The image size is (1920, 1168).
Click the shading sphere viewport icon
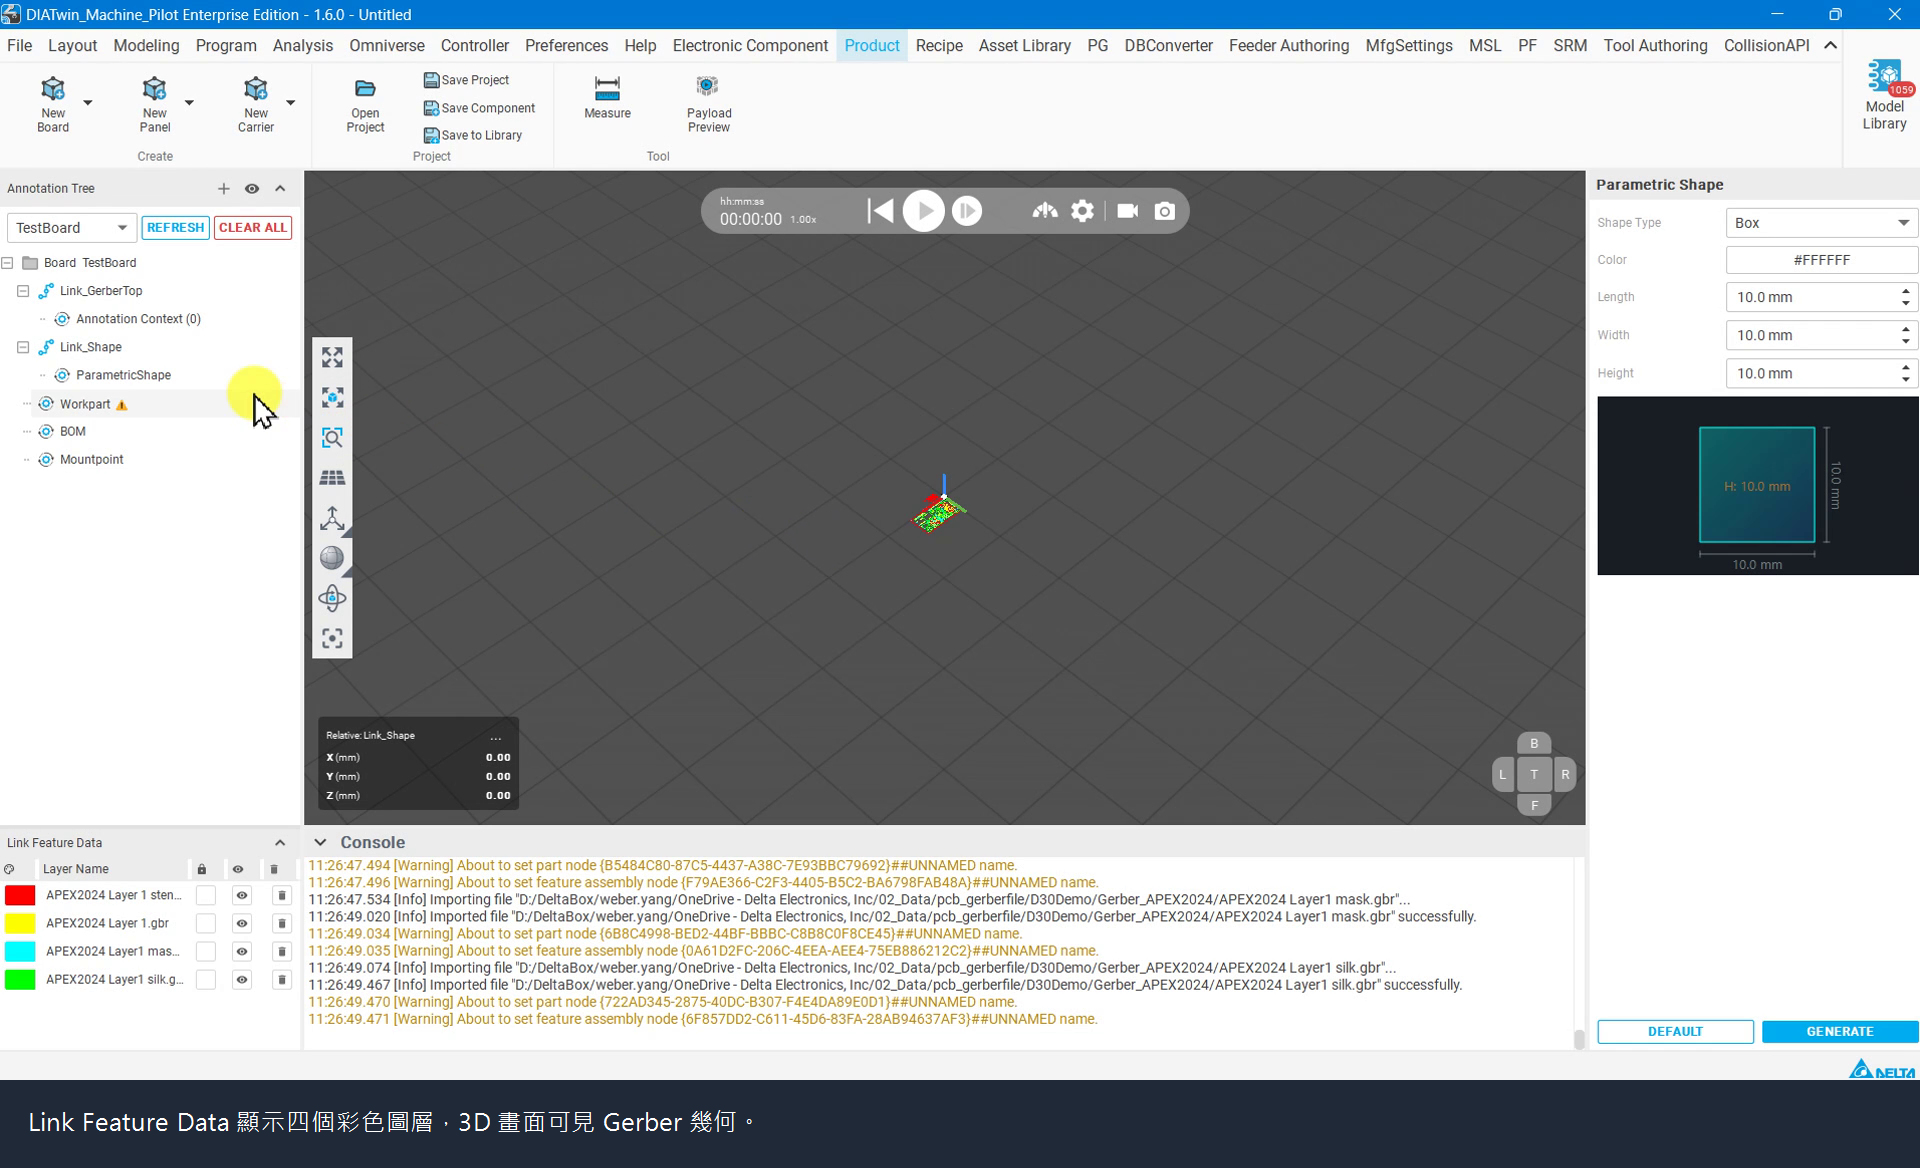coord(332,558)
